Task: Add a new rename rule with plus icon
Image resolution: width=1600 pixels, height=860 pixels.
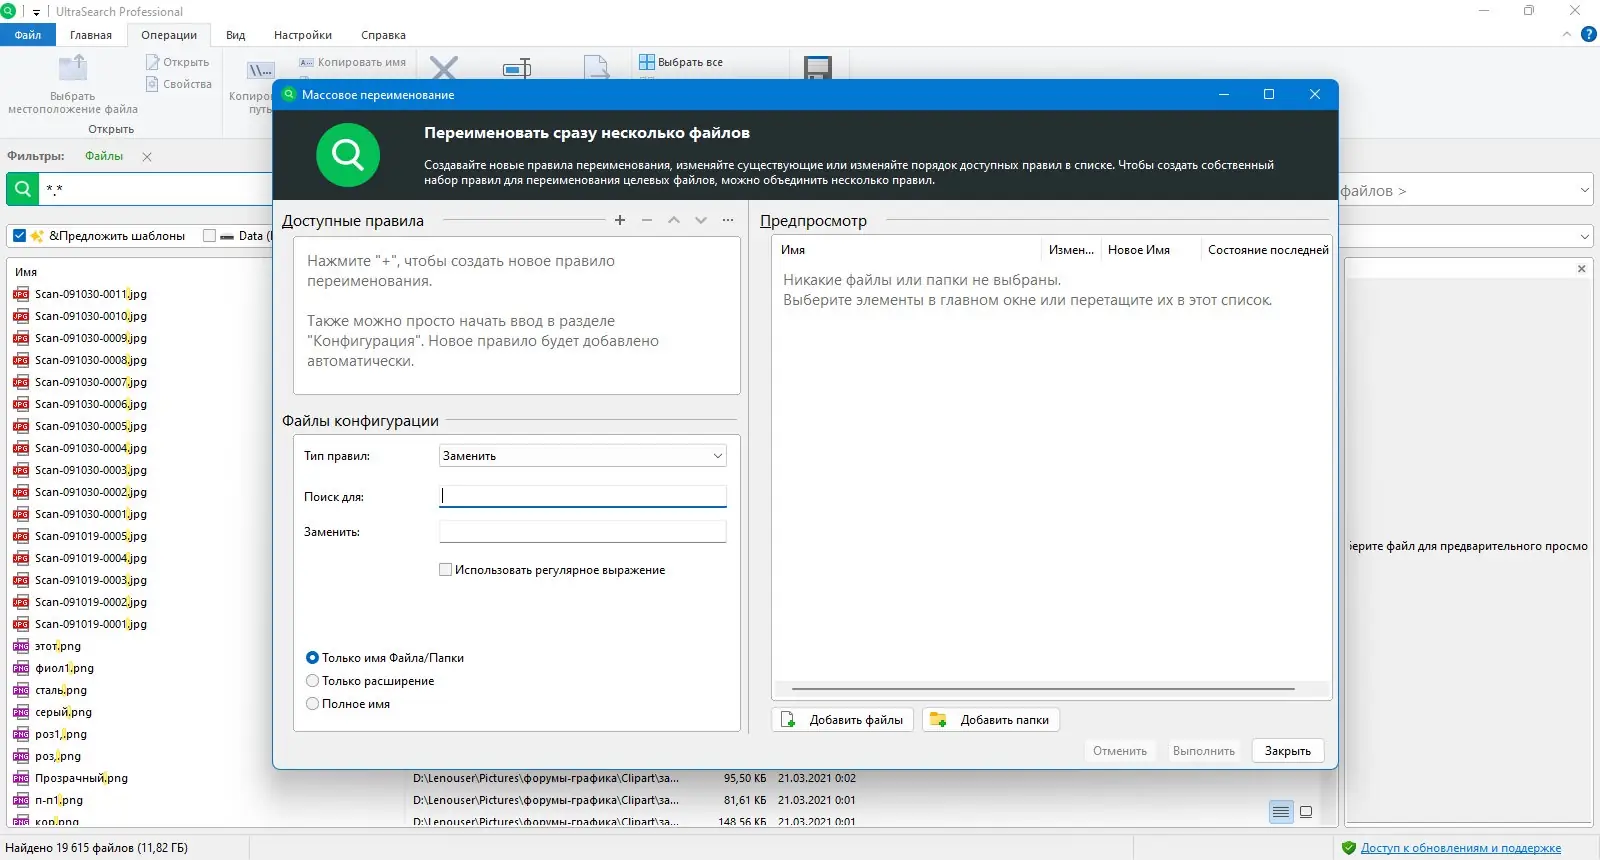Action: pyautogui.click(x=620, y=220)
